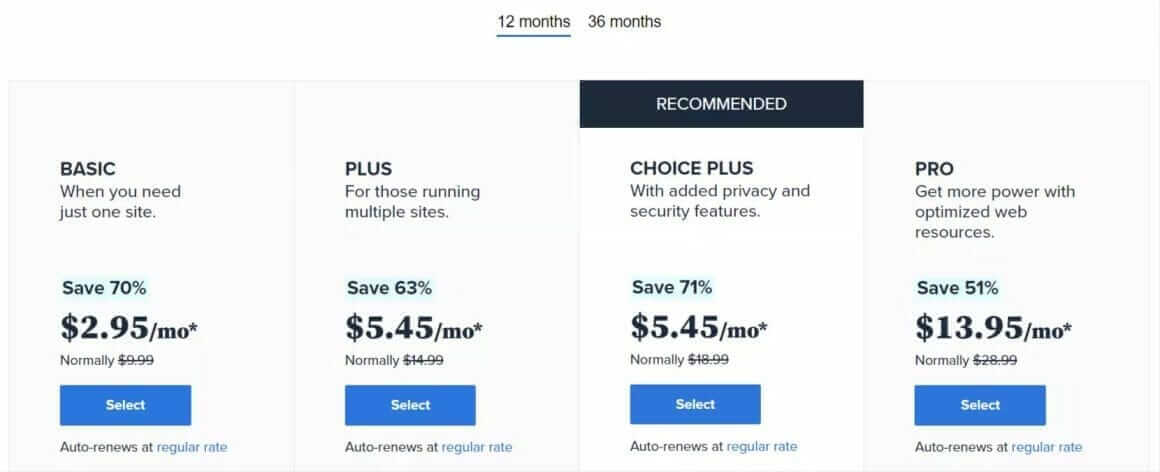Switch to the 36 months tab
This screenshot has height=472, width=1160.
click(x=624, y=22)
